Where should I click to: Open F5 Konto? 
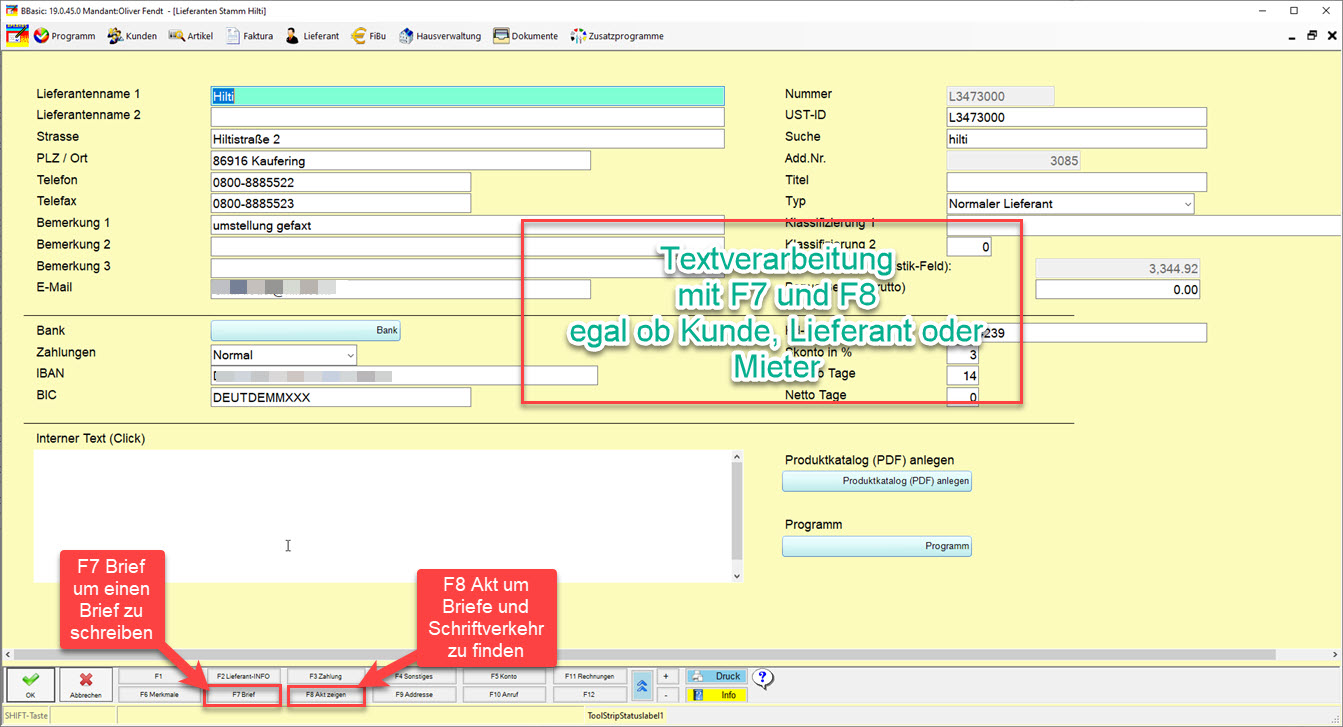[x=504, y=677]
